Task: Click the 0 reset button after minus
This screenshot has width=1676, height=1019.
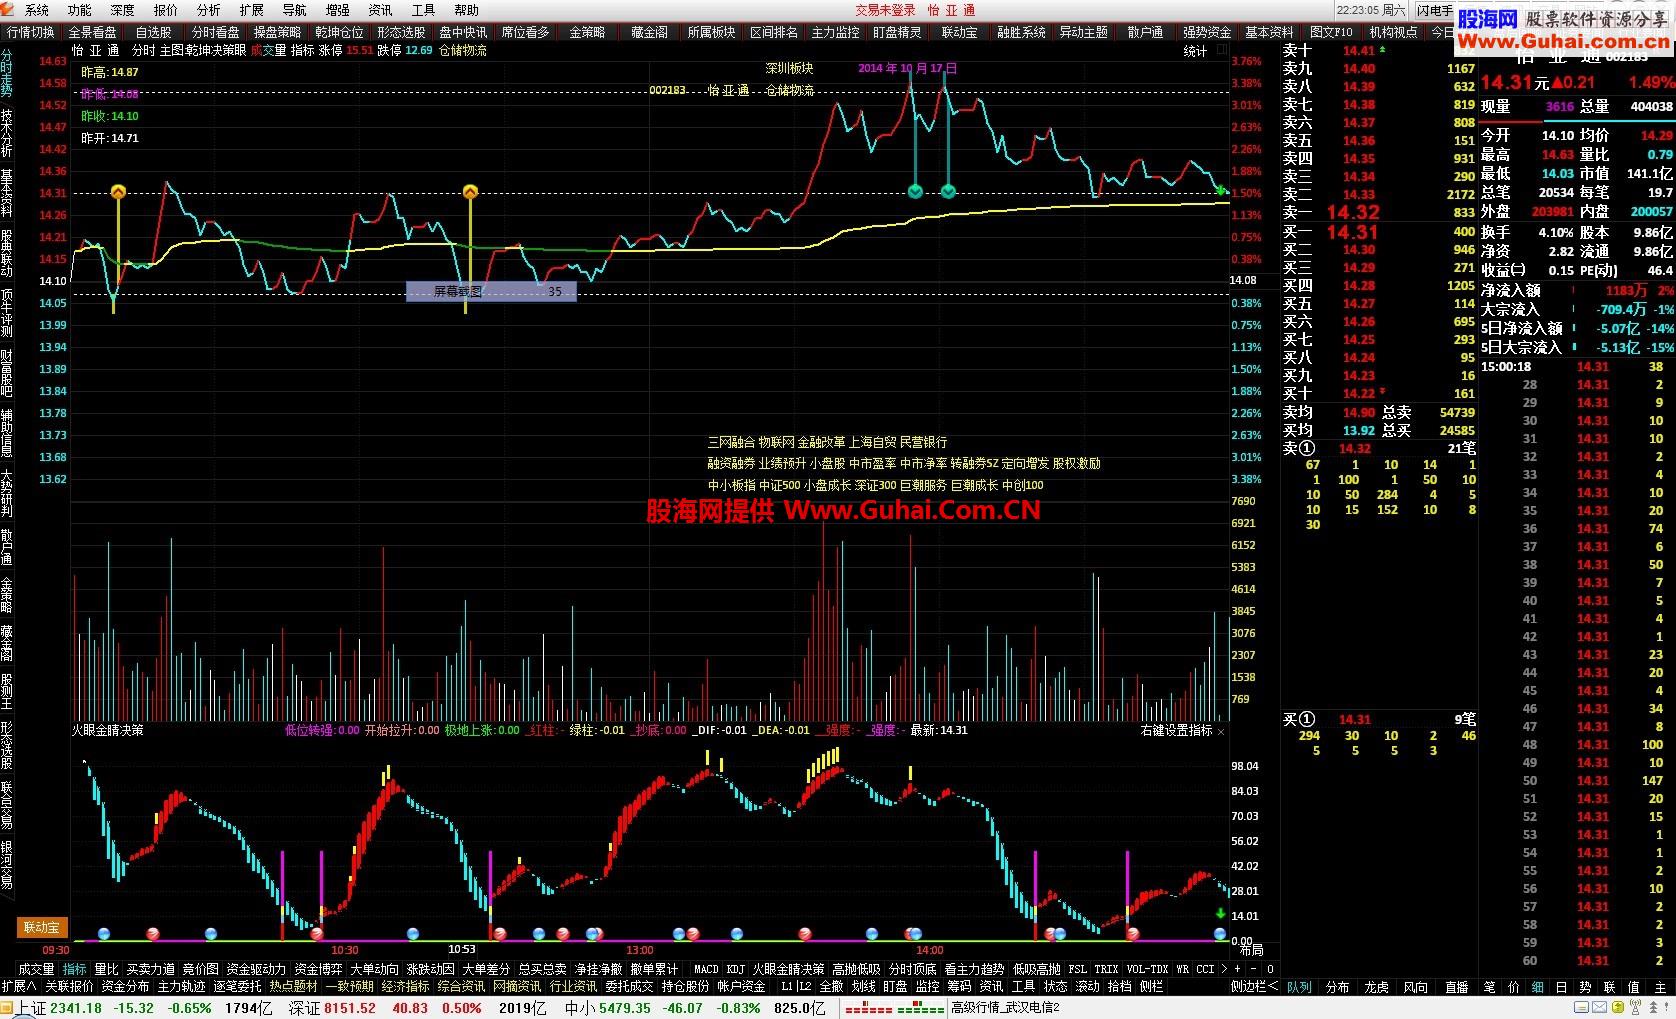Action: click(1270, 969)
